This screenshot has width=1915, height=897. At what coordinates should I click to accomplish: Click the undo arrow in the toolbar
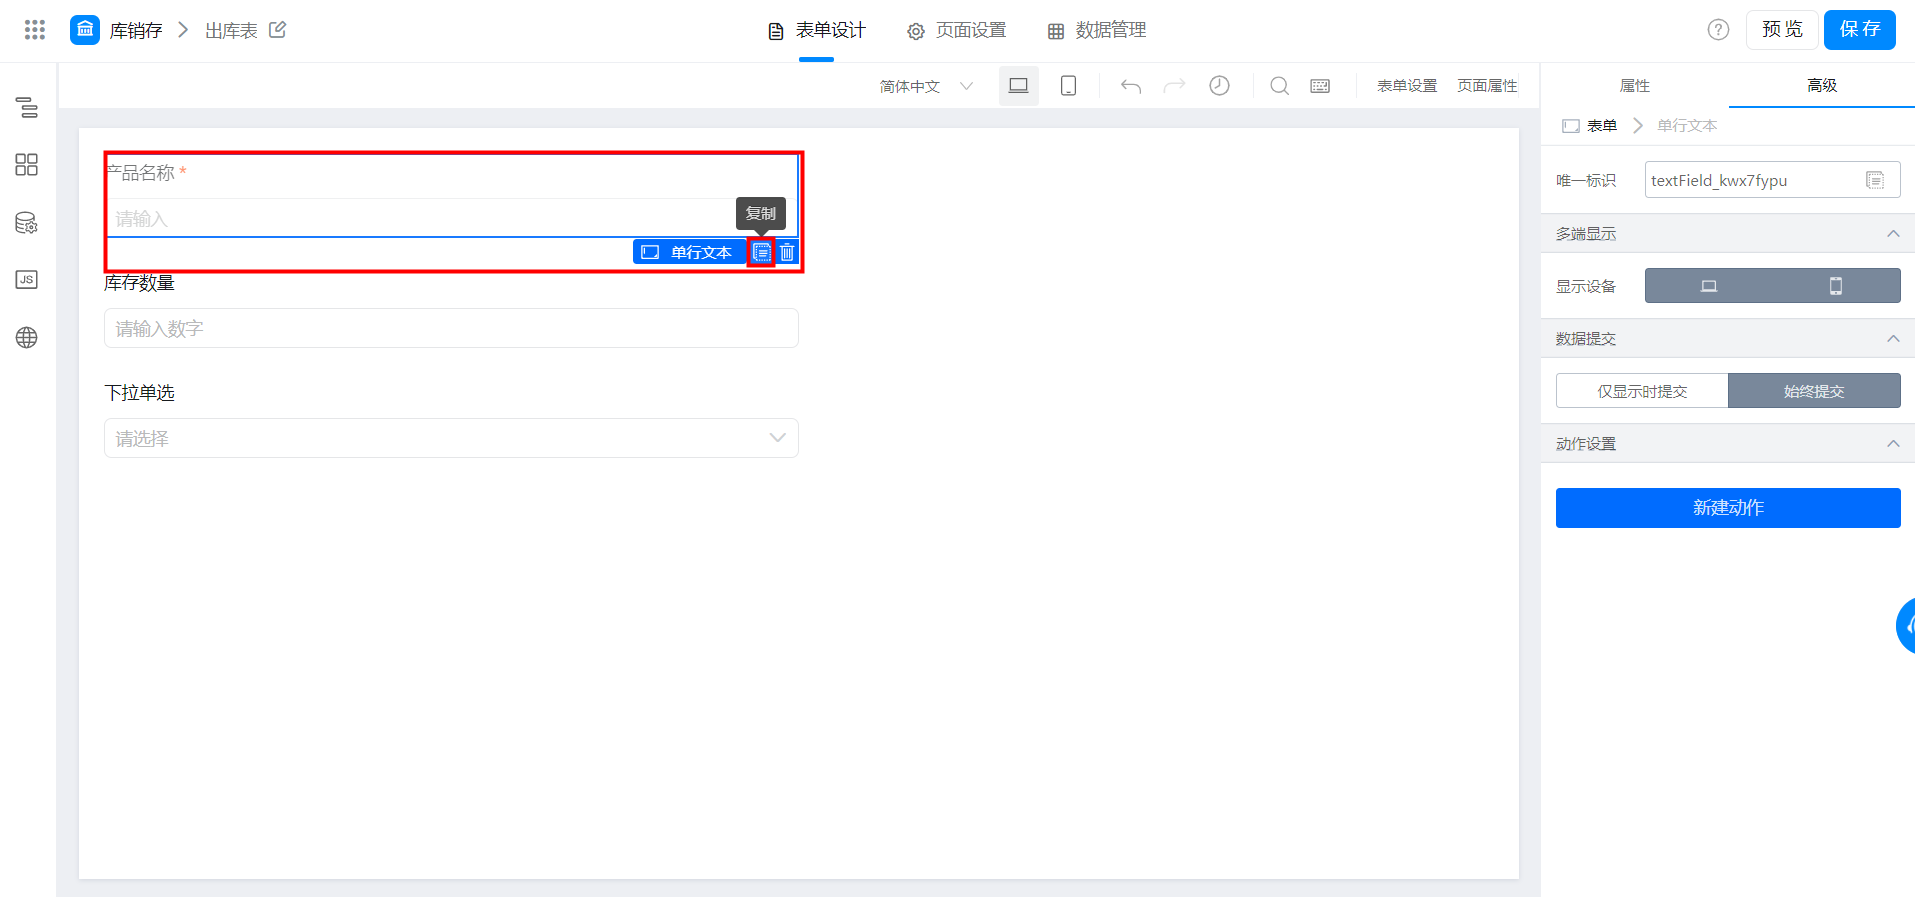tap(1131, 86)
